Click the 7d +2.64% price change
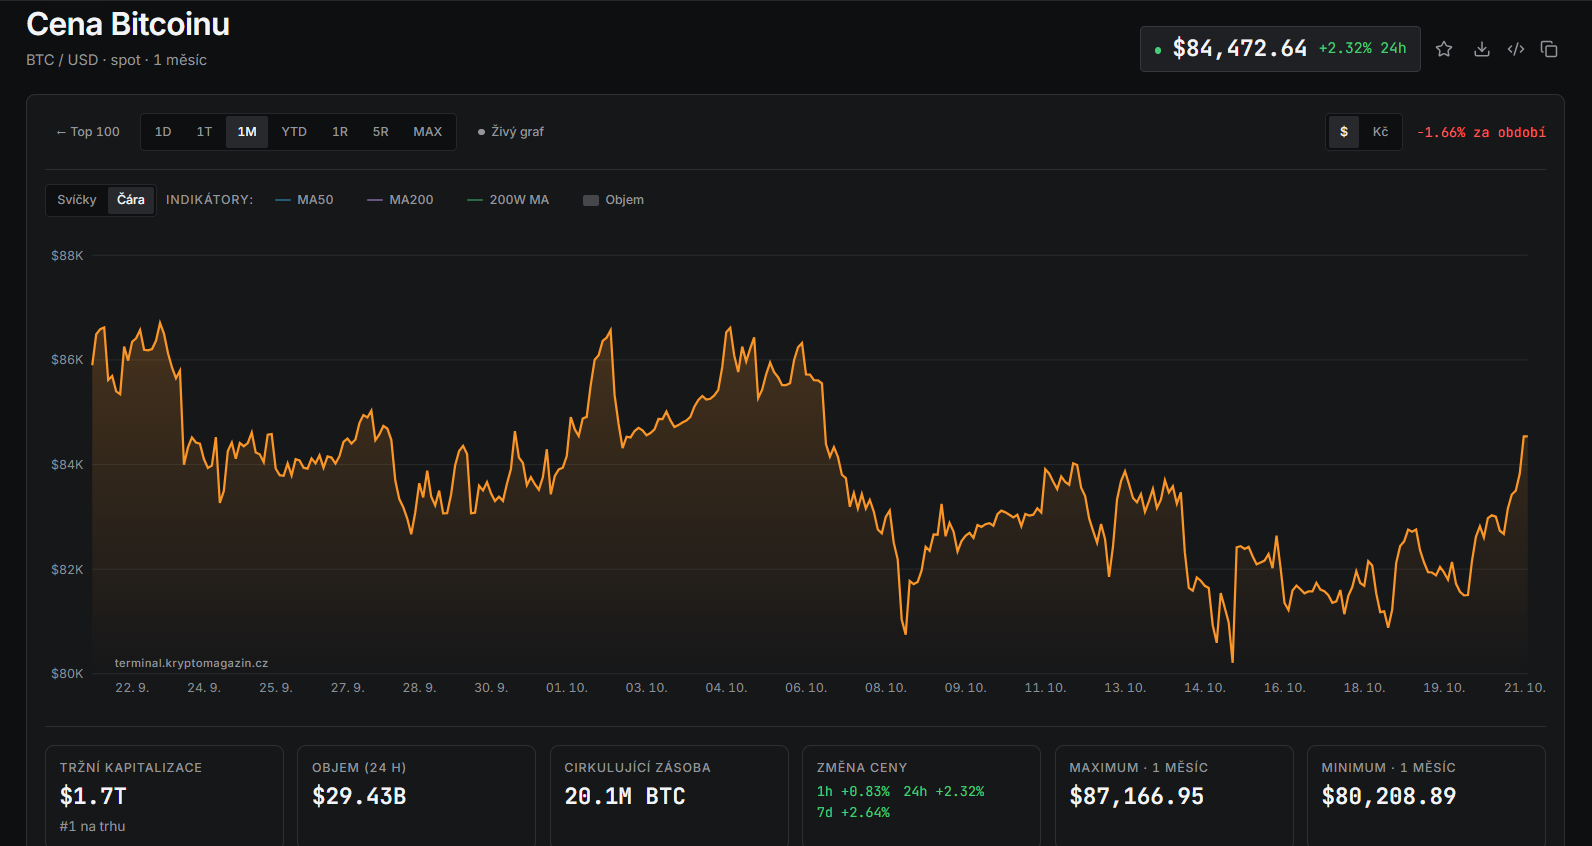 (853, 812)
